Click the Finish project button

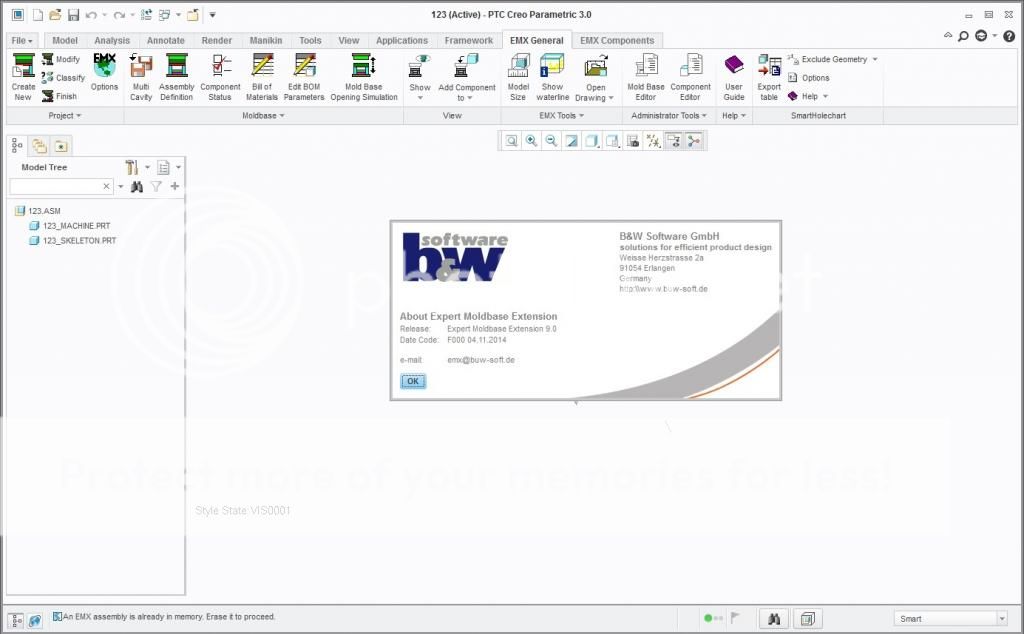(59, 97)
